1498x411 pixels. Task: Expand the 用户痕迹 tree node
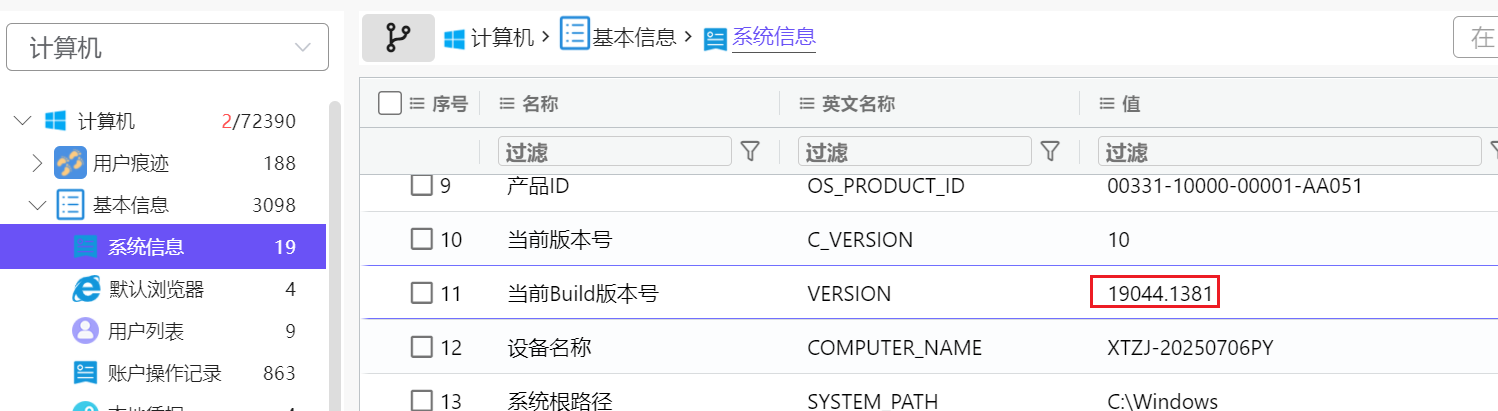37,163
